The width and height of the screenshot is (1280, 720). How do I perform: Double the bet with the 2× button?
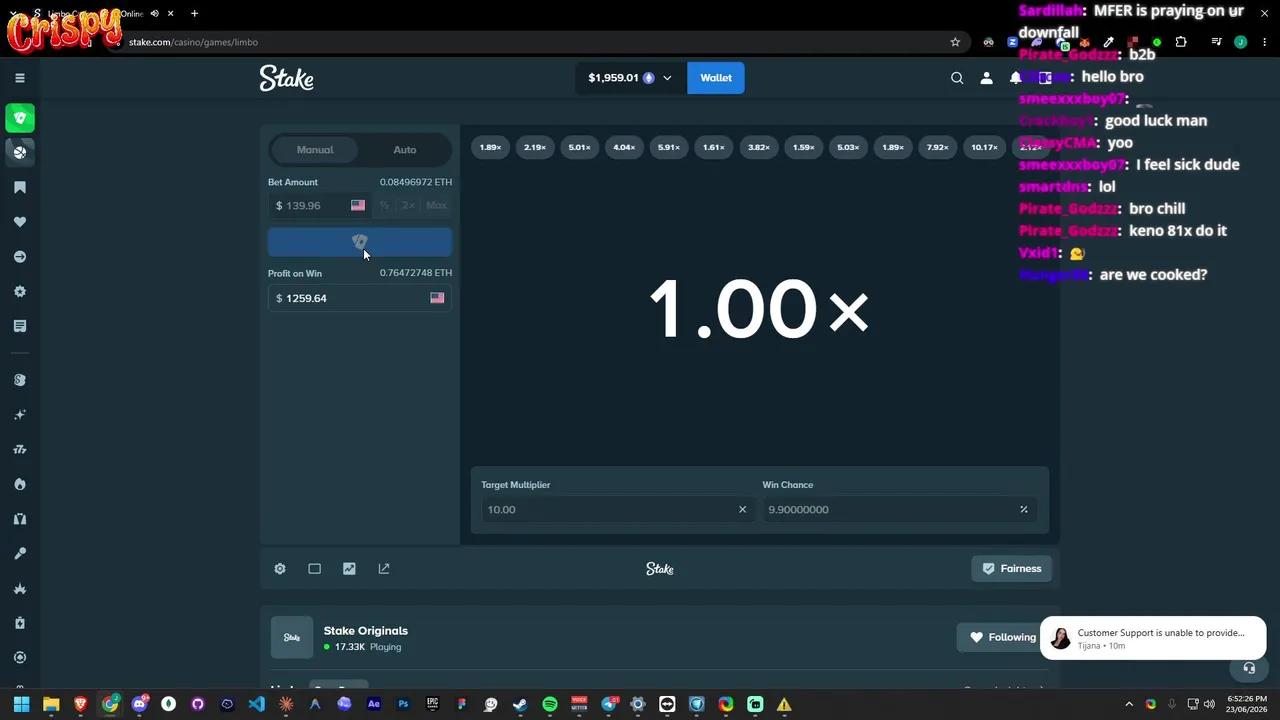coord(408,205)
